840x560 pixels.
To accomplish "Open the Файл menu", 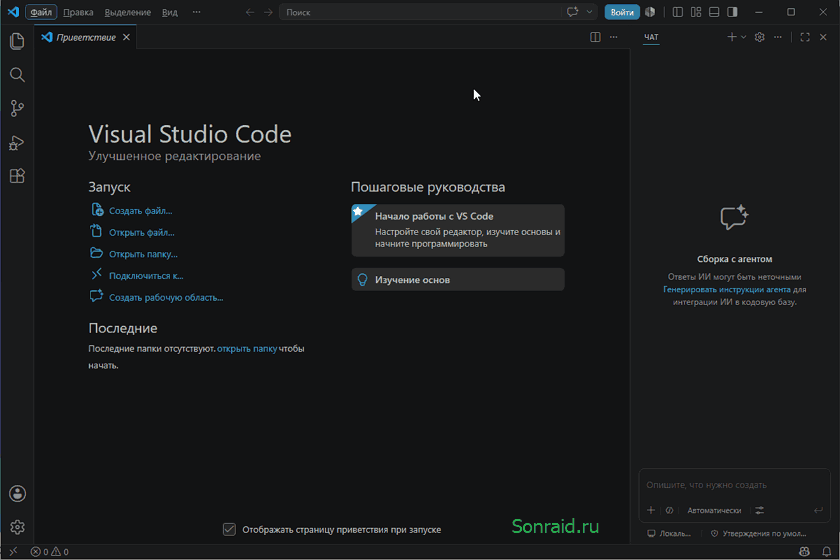I will 41,12.
